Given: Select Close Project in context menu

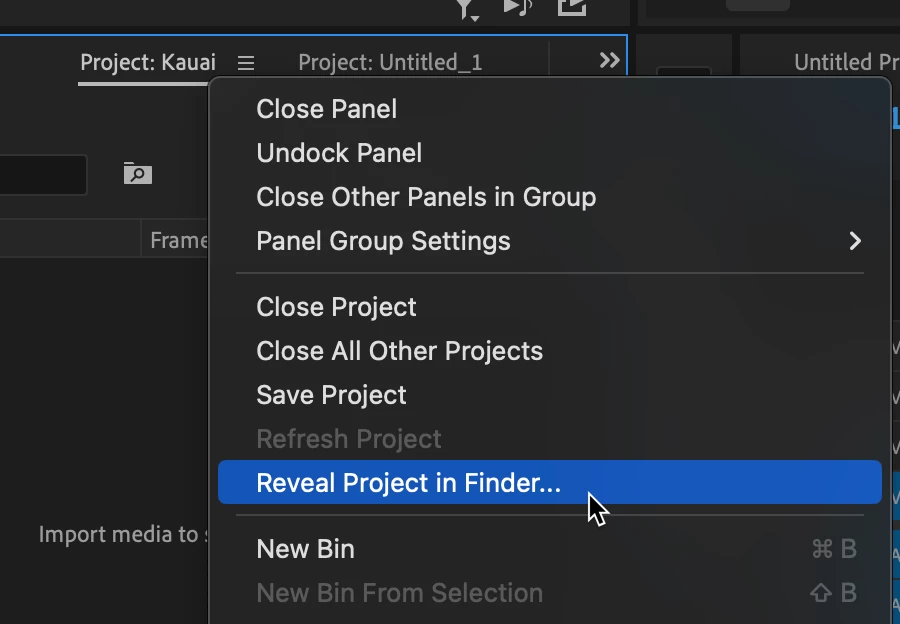Looking at the screenshot, I should [x=336, y=307].
